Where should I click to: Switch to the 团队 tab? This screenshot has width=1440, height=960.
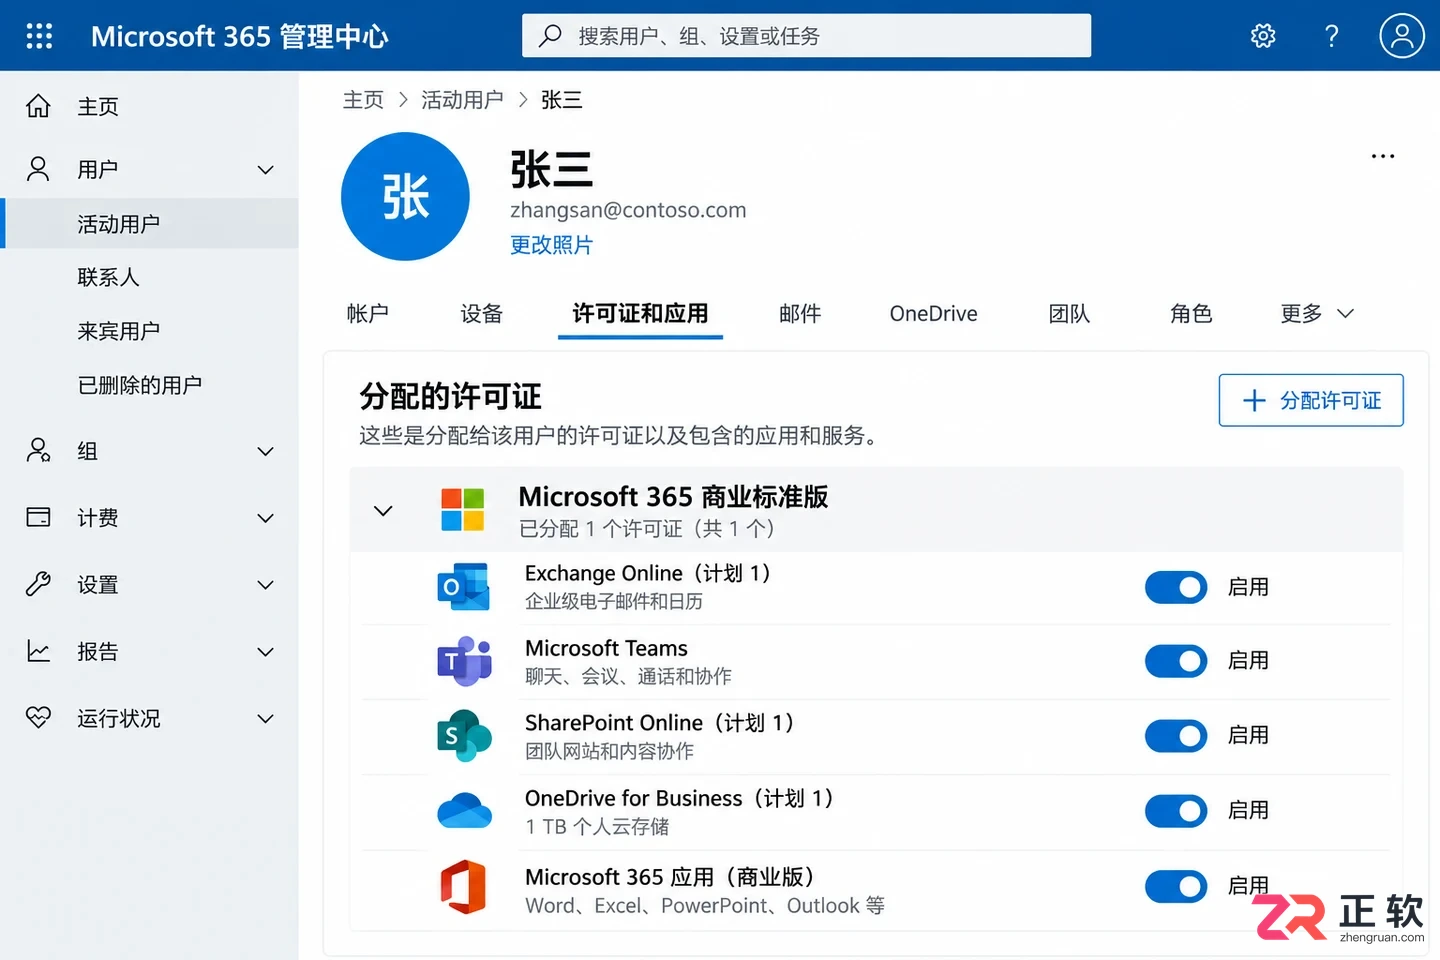click(x=1069, y=313)
